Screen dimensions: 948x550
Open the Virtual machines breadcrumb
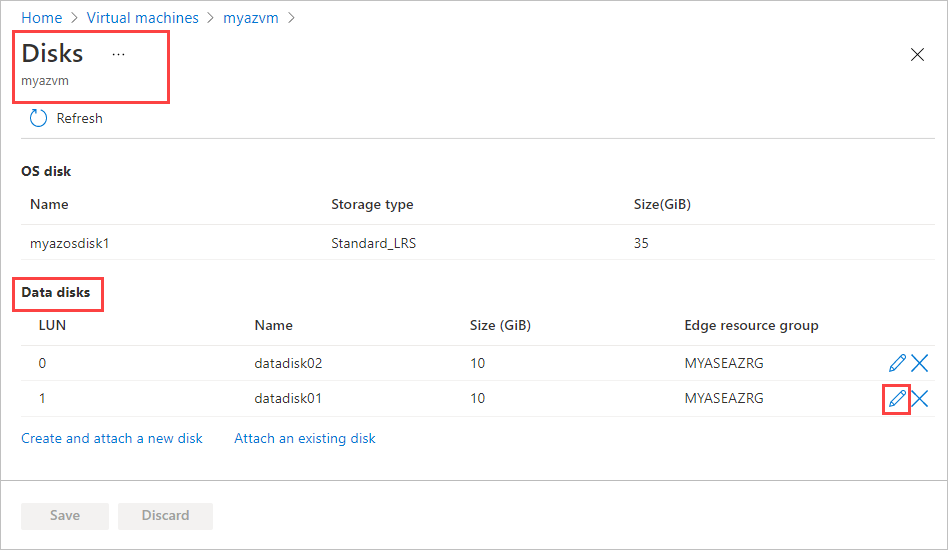pos(143,18)
